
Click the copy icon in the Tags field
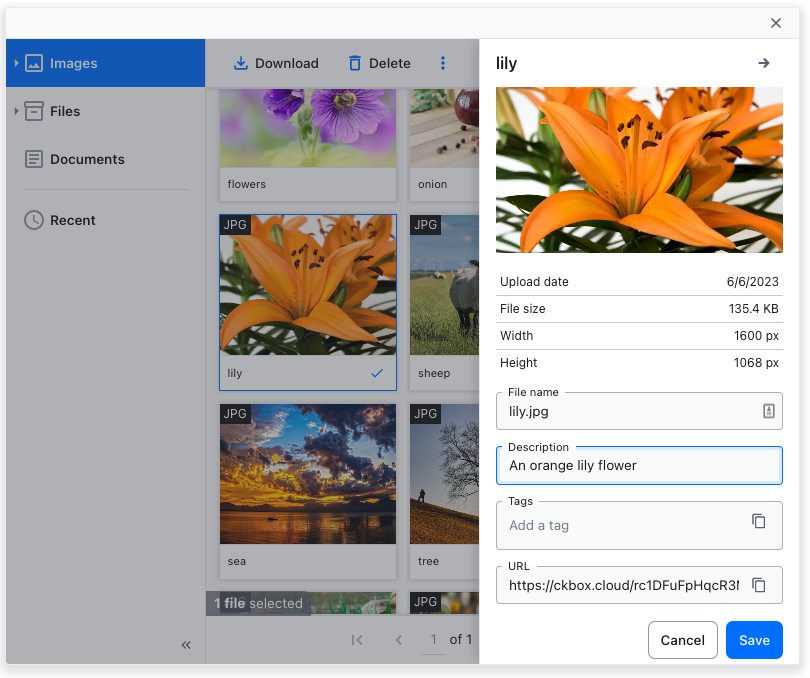click(x=758, y=521)
